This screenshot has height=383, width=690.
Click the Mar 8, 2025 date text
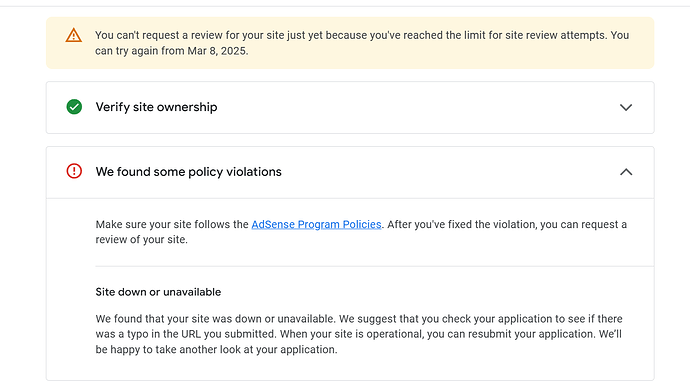point(217,51)
